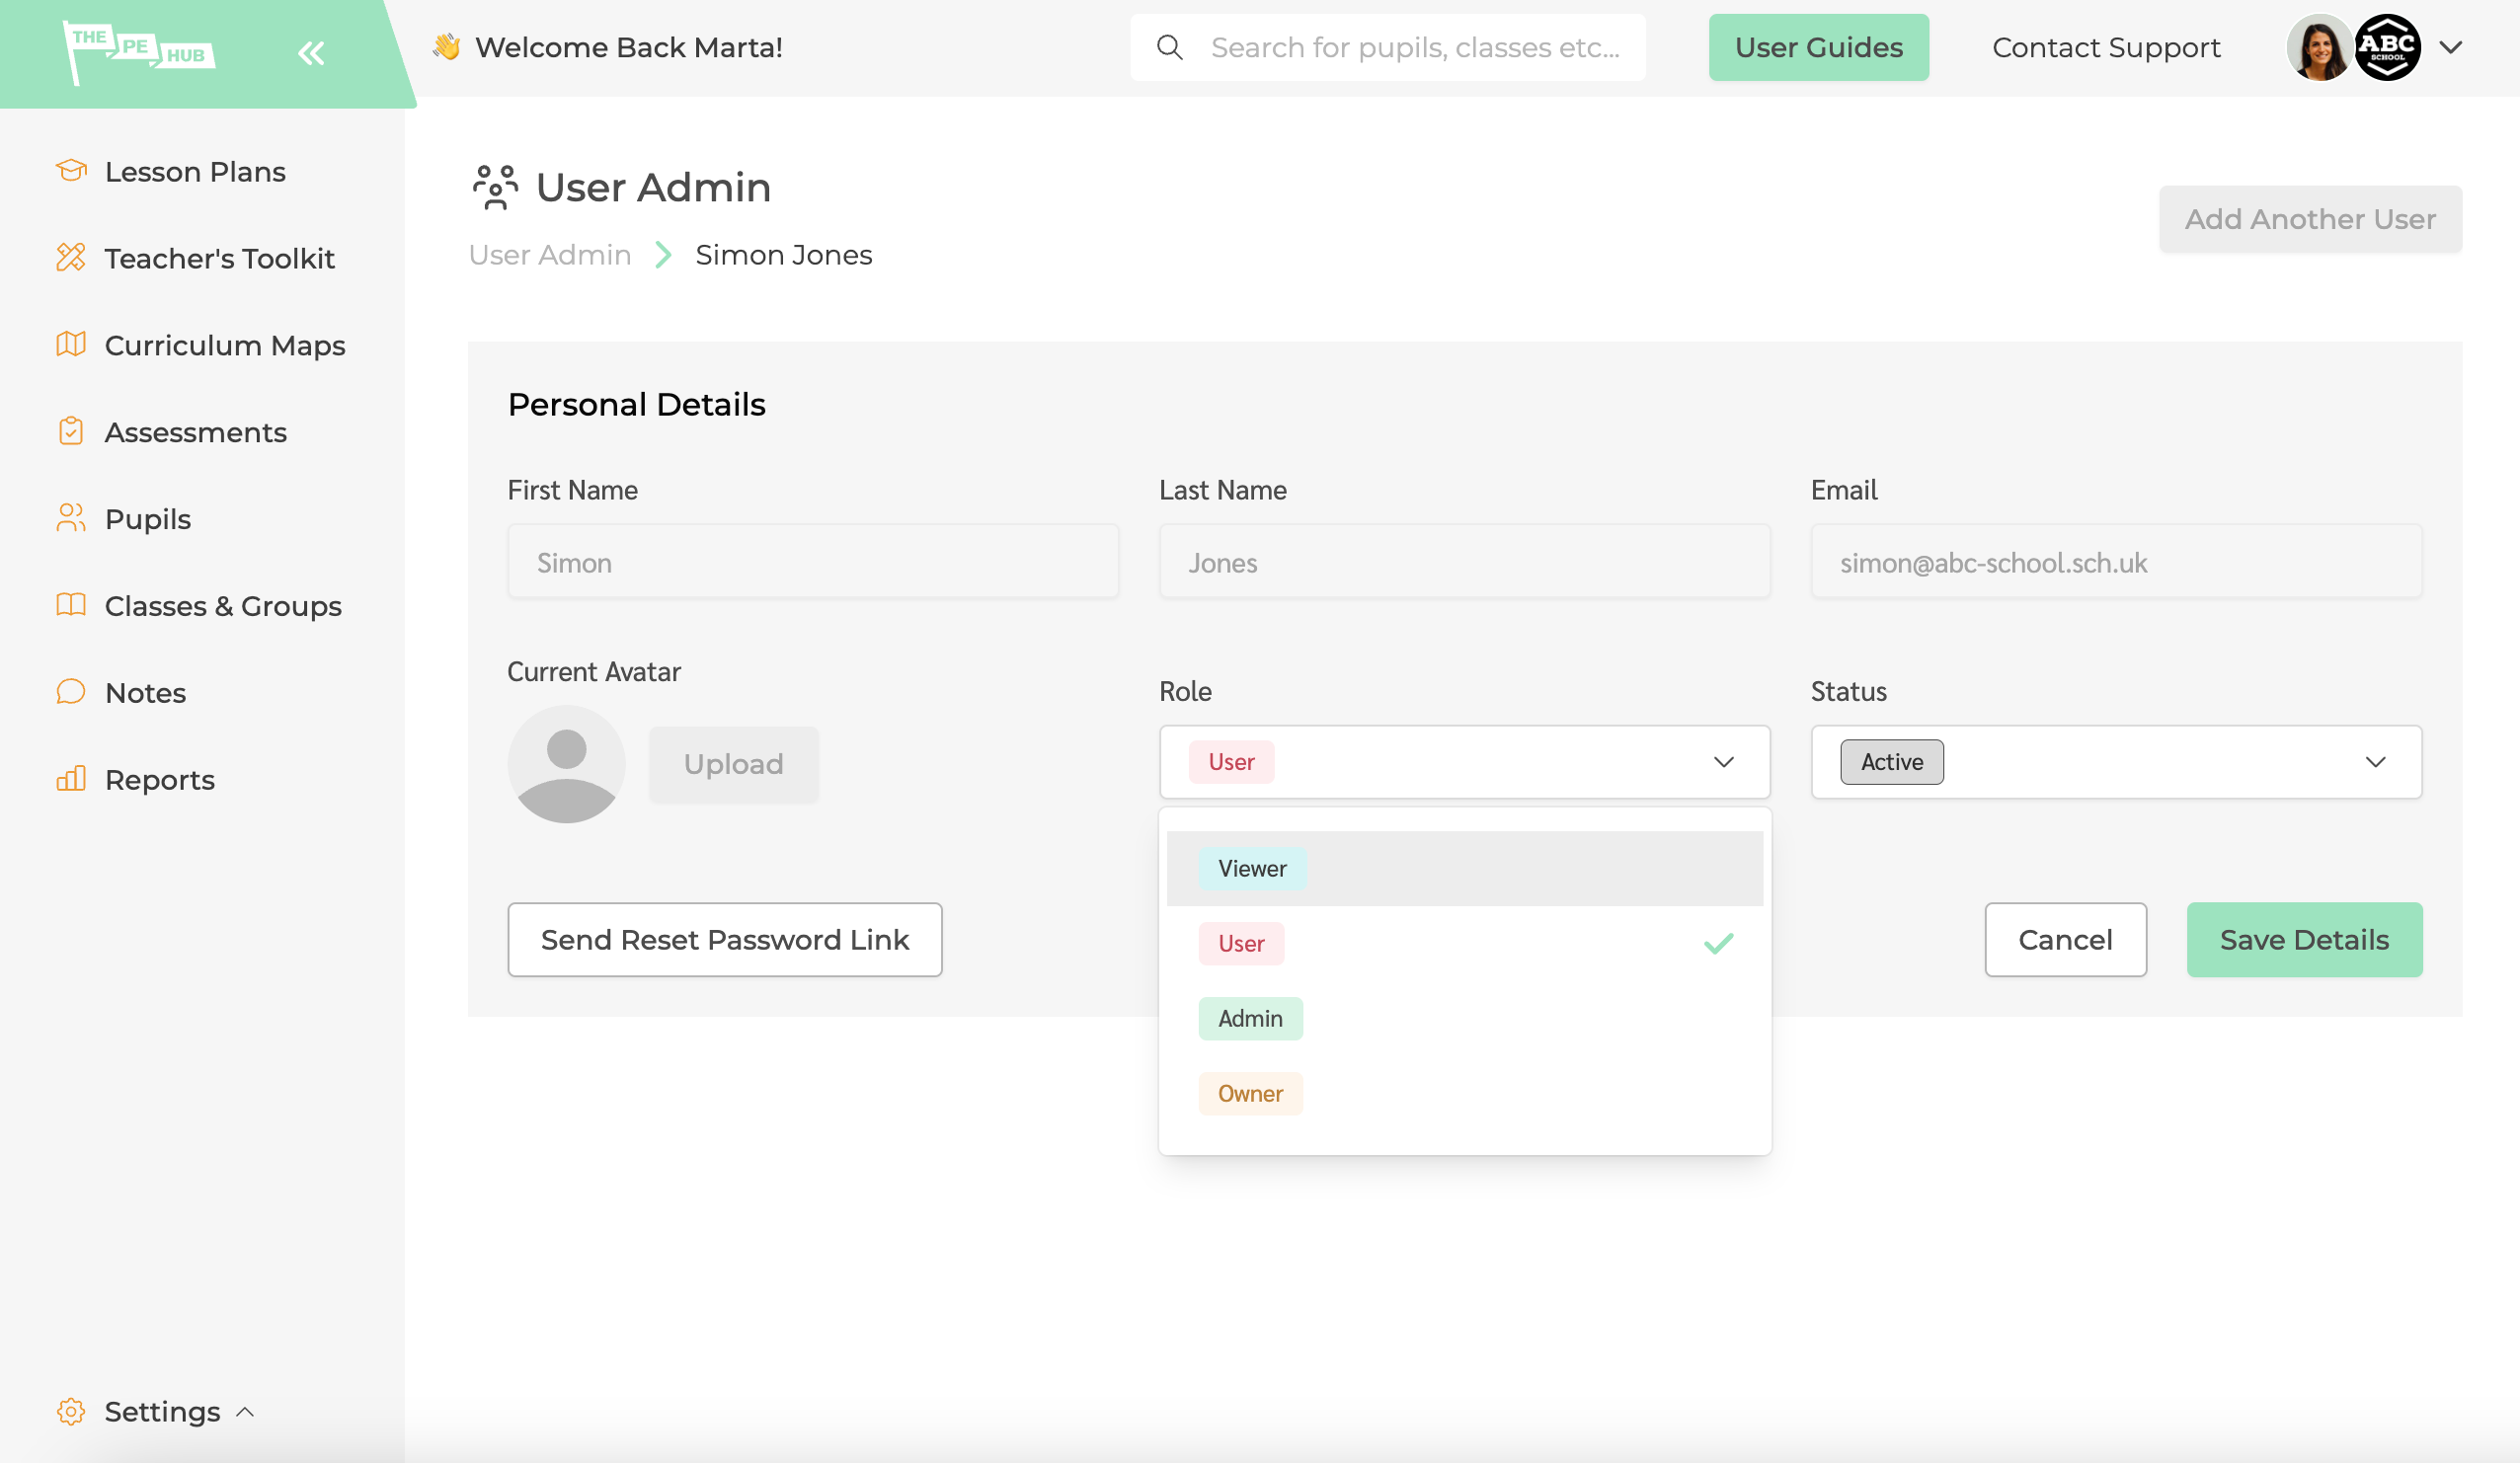This screenshot has height=1463, width=2520.
Task: Open the Pupils section
Action: [146, 519]
